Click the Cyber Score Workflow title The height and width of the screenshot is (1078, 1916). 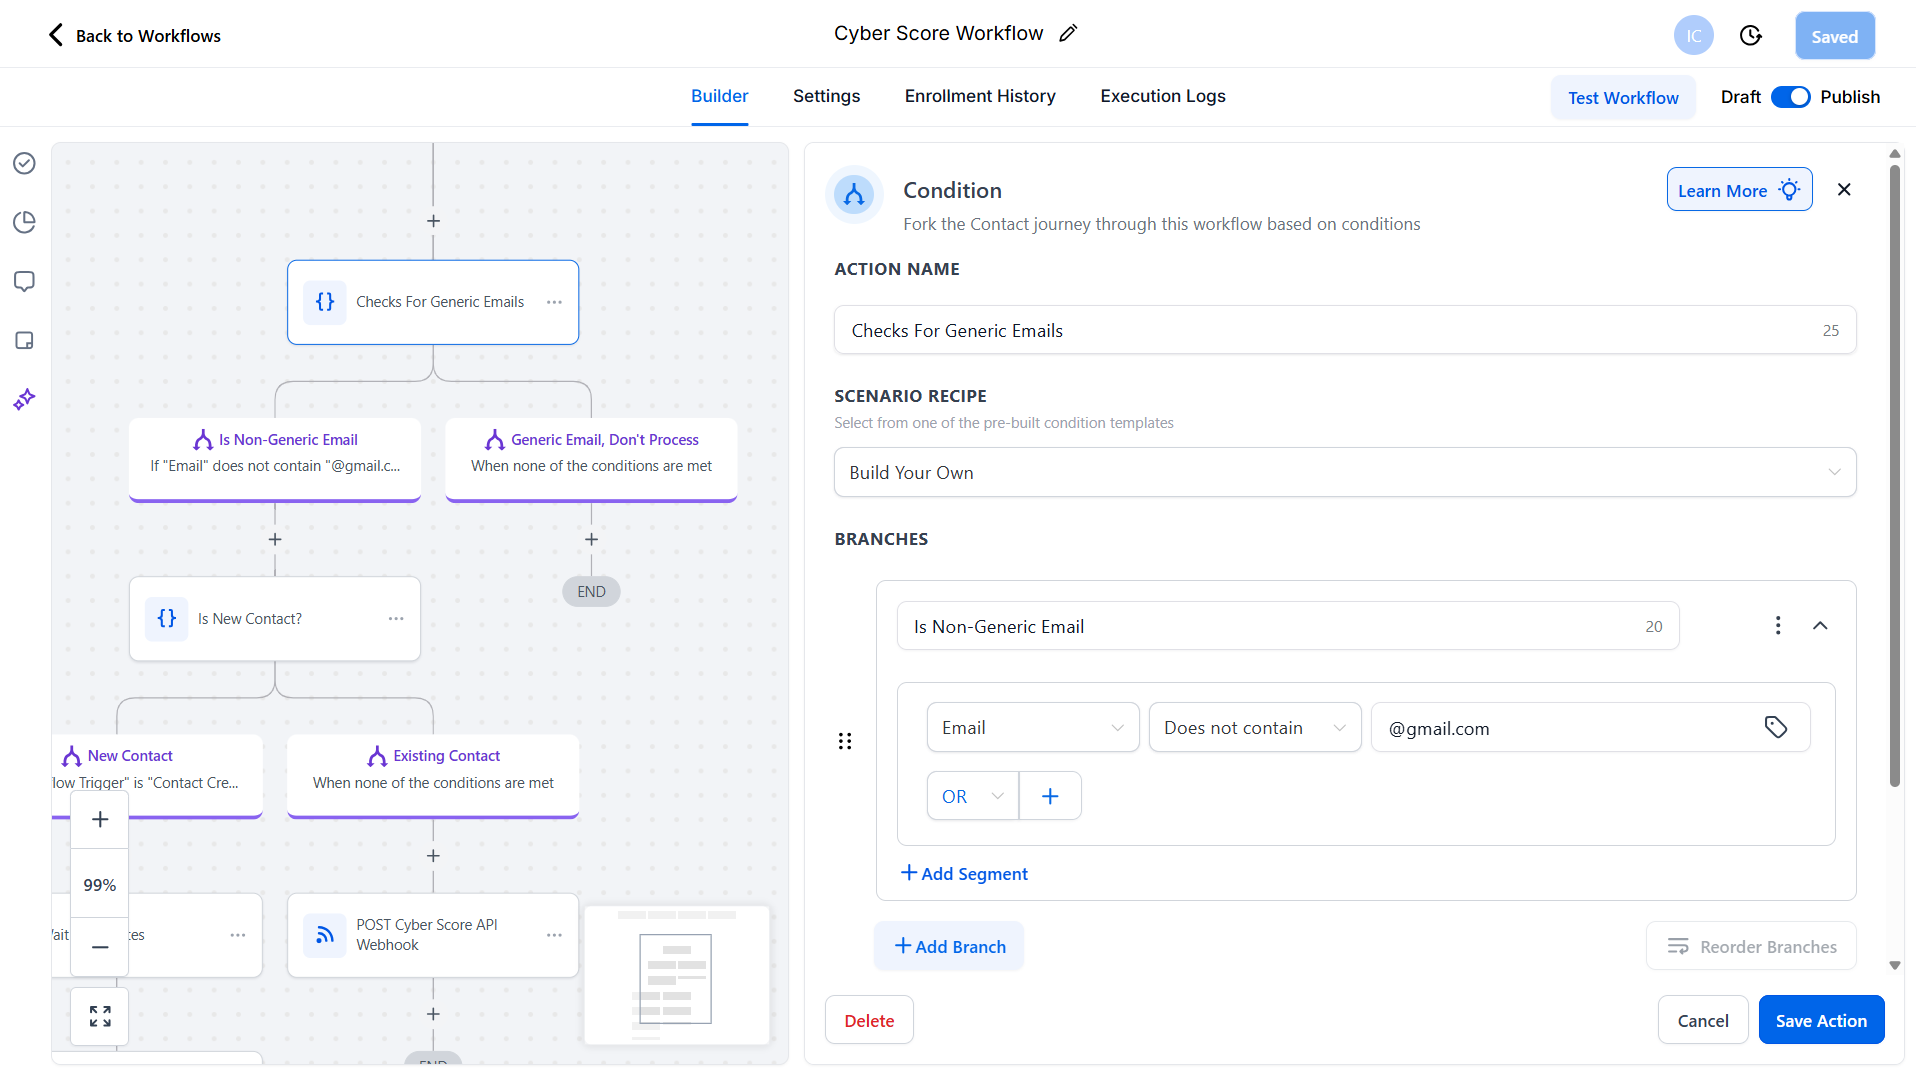938,33
